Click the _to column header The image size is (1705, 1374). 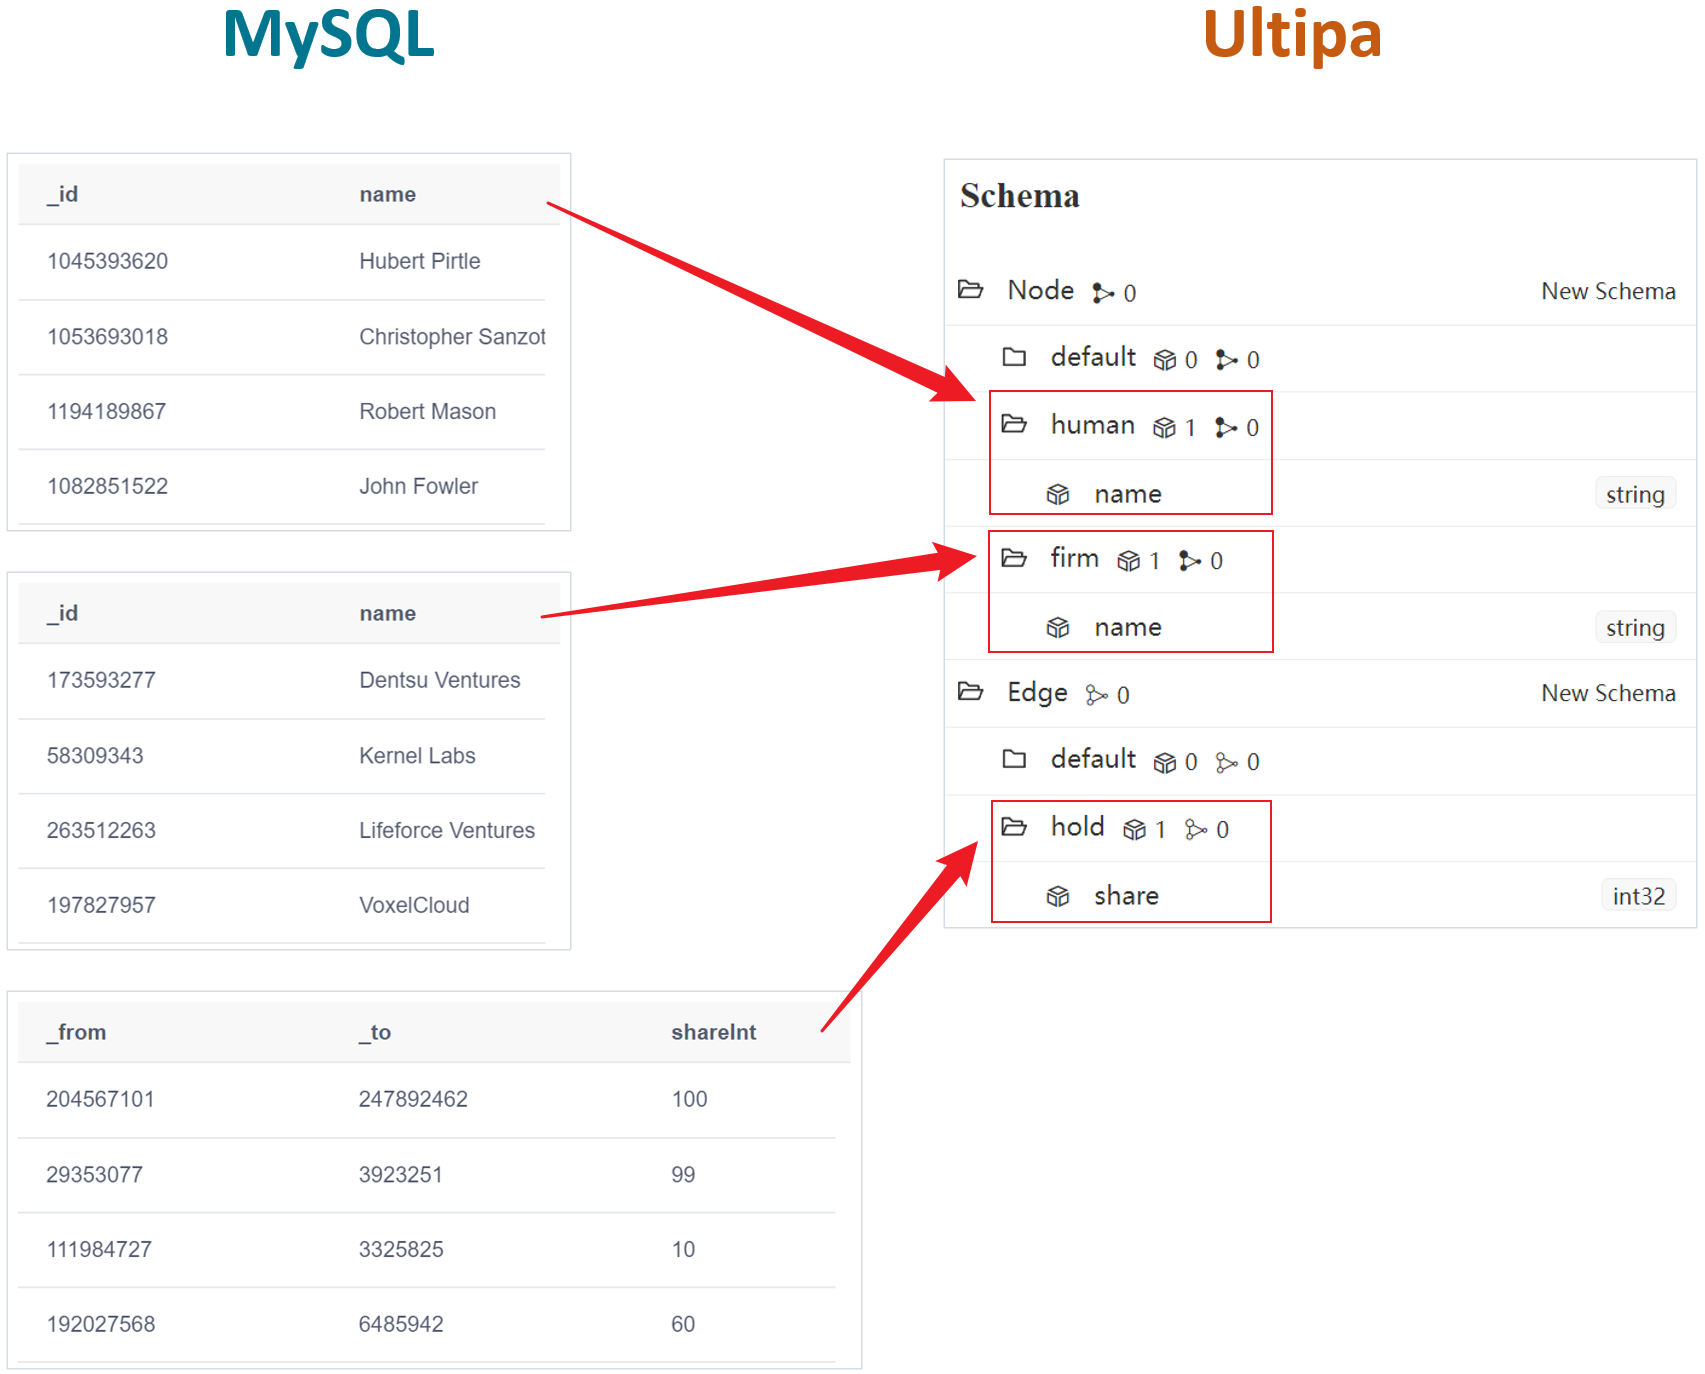click(375, 1032)
